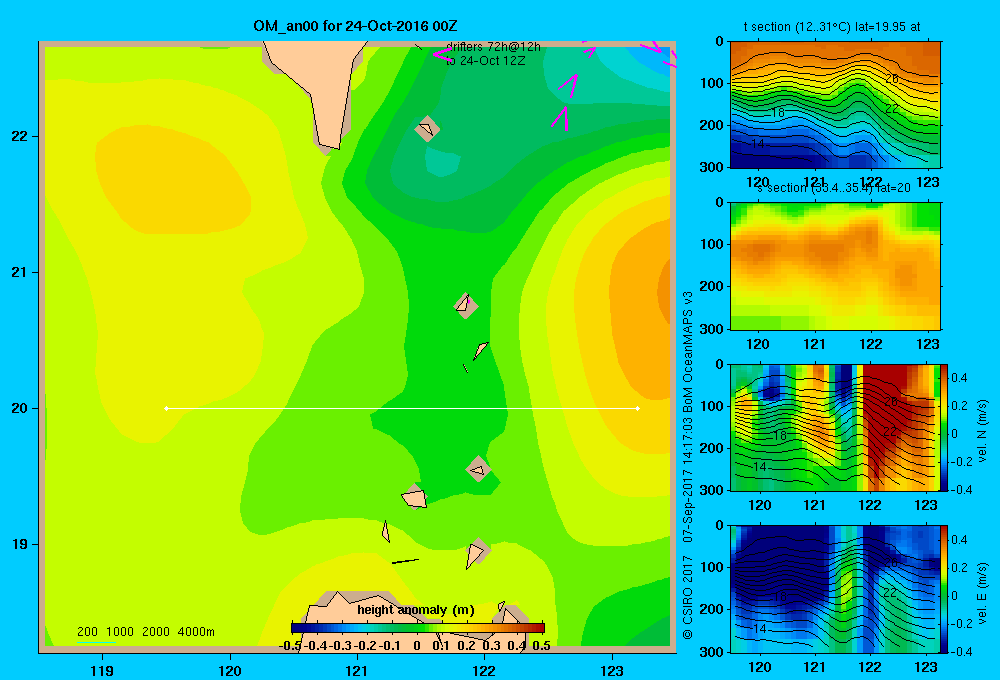Click the longitude label 123 below main map
1000x680 pixels.
[x=612, y=670]
